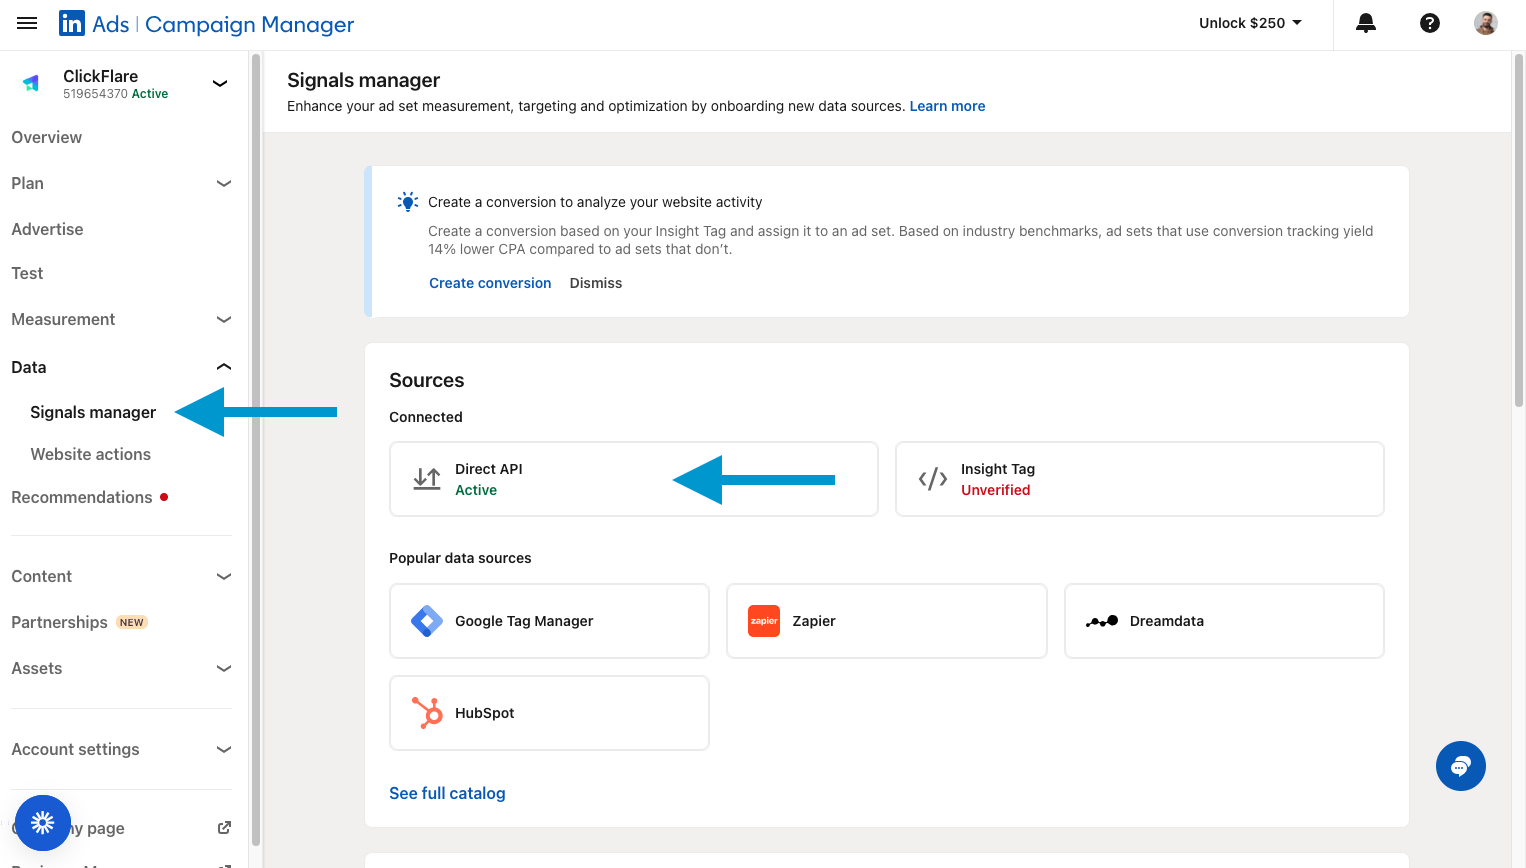1526x868 pixels.
Task: Click the HubSpot logo icon
Action: click(427, 713)
